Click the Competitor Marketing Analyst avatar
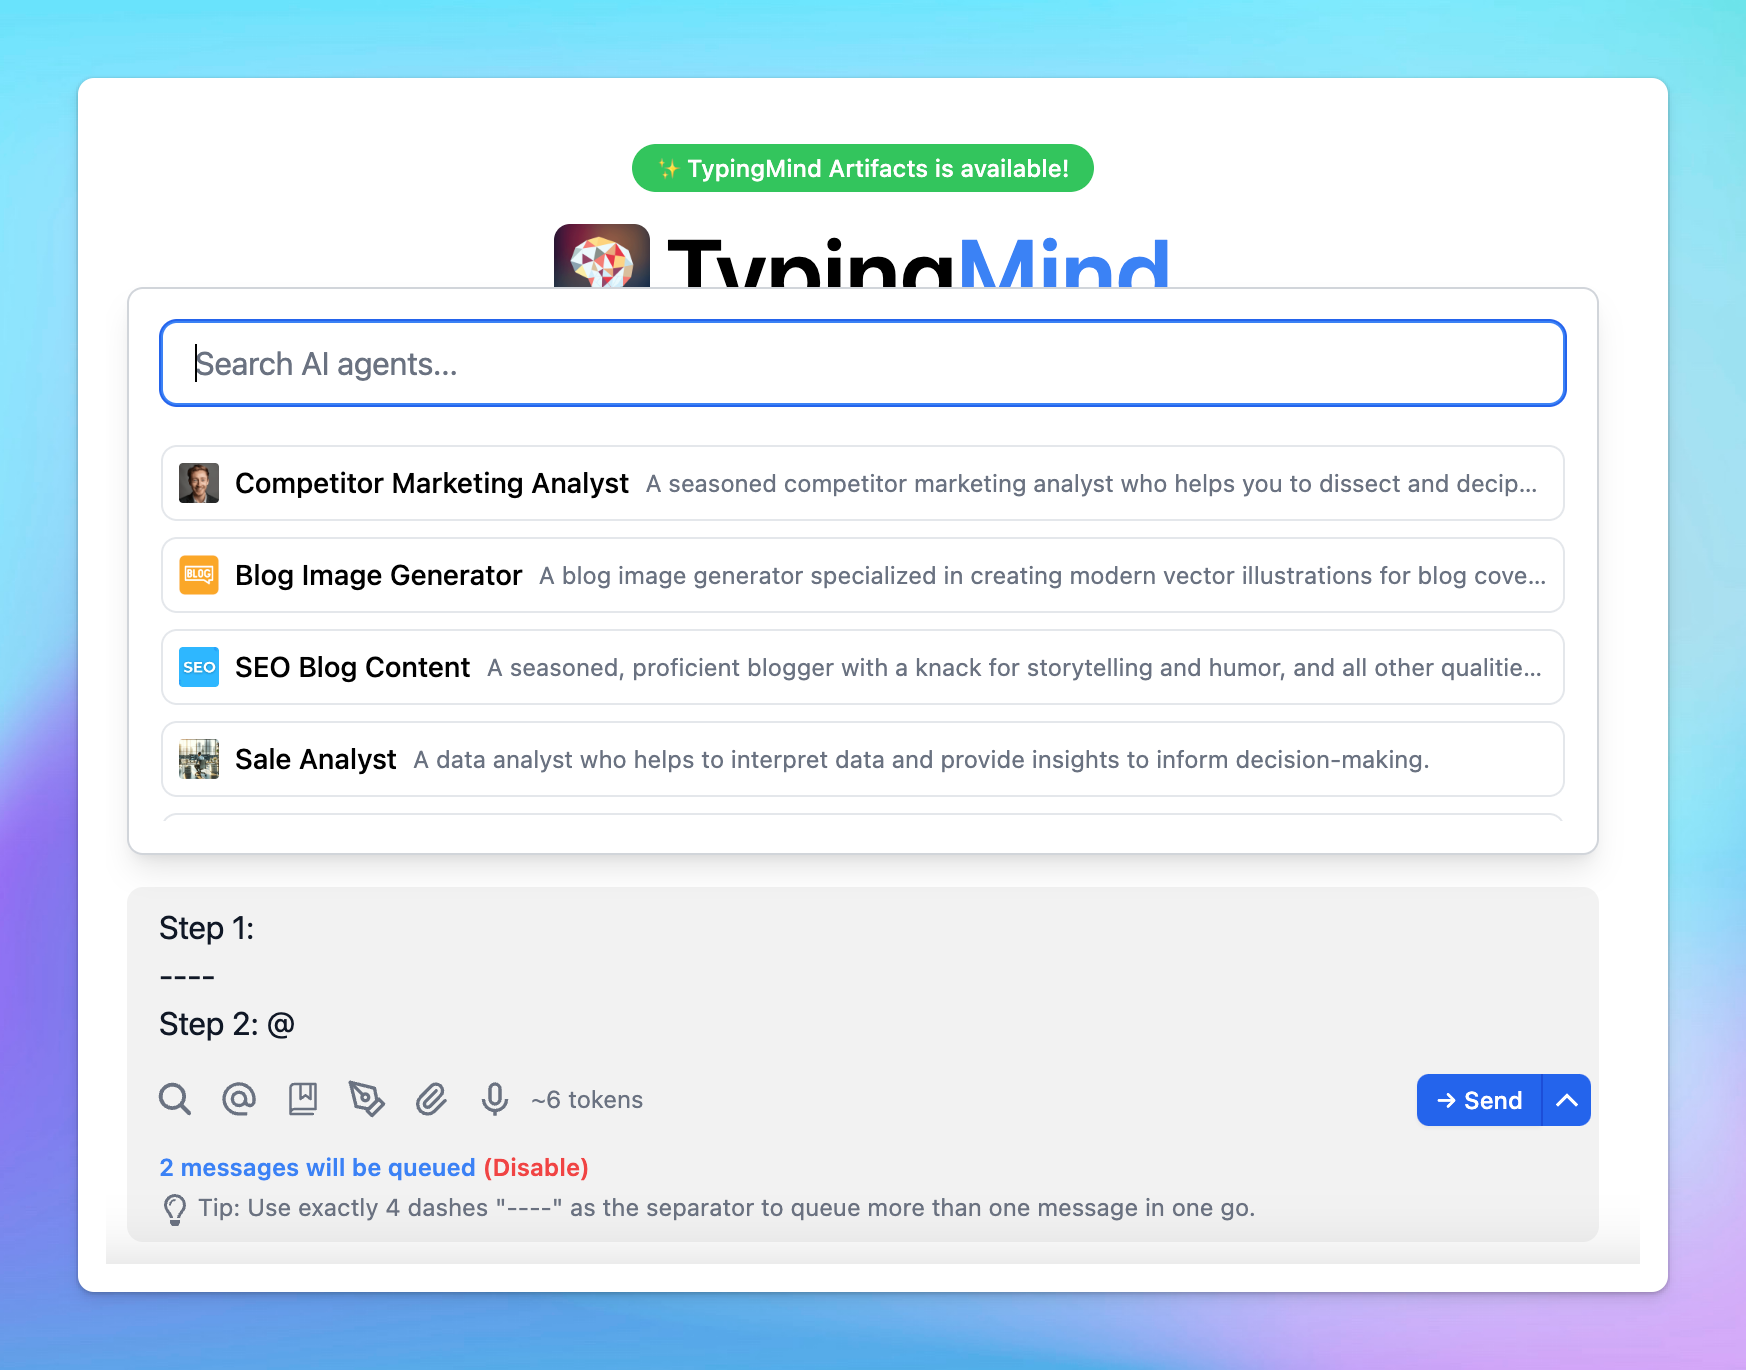Image resolution: width=1746 pixels, height=1370 pixels. (x=199, y=483)
